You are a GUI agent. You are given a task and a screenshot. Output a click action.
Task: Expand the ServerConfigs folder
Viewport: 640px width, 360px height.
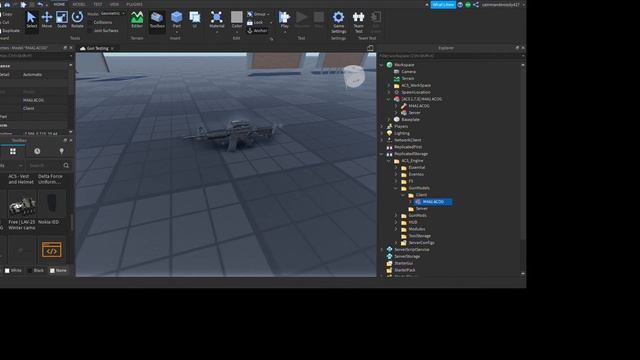tap(396, 243)
